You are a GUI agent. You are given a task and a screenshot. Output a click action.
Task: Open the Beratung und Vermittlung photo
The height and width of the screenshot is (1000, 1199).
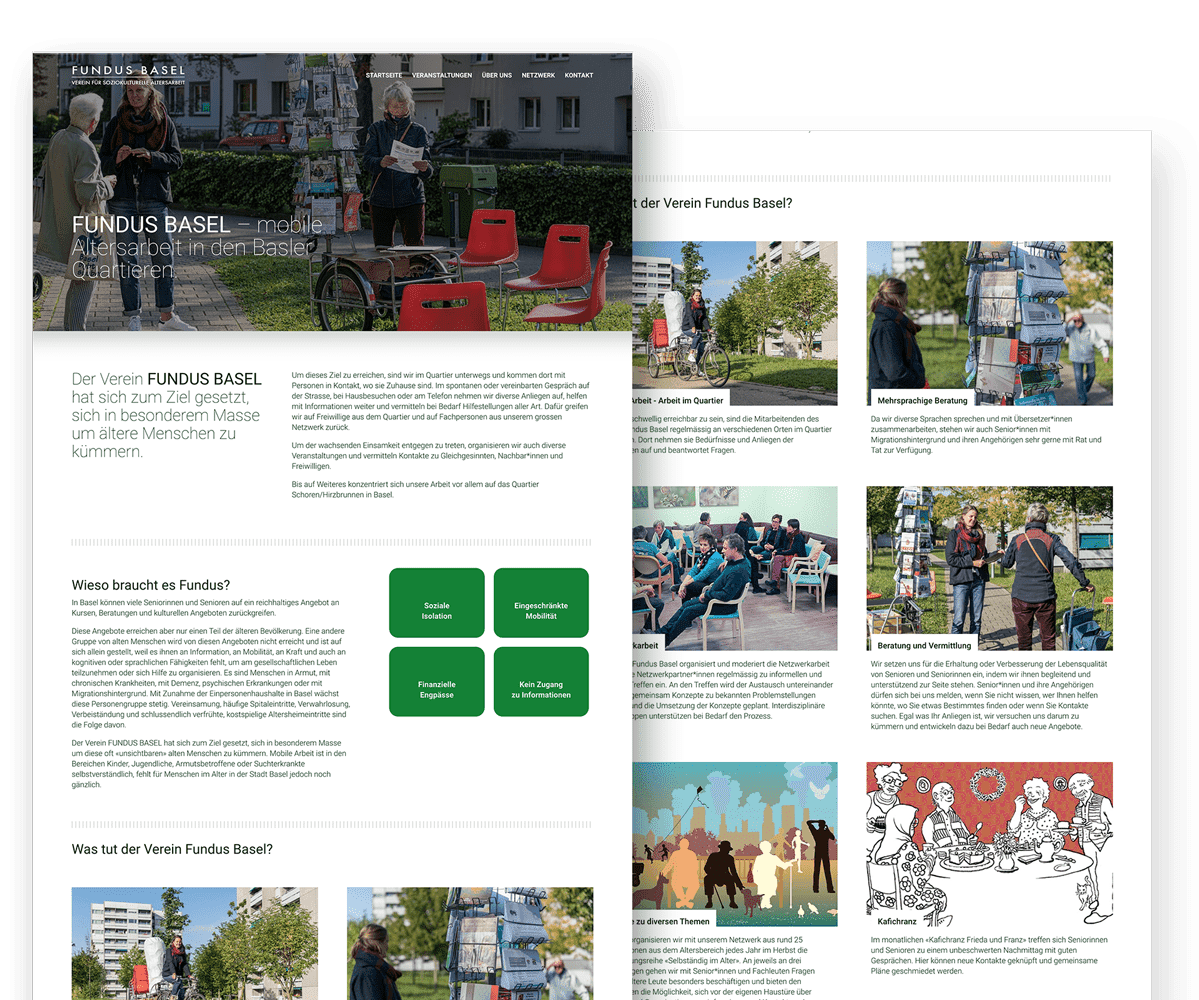pos(989,568)
